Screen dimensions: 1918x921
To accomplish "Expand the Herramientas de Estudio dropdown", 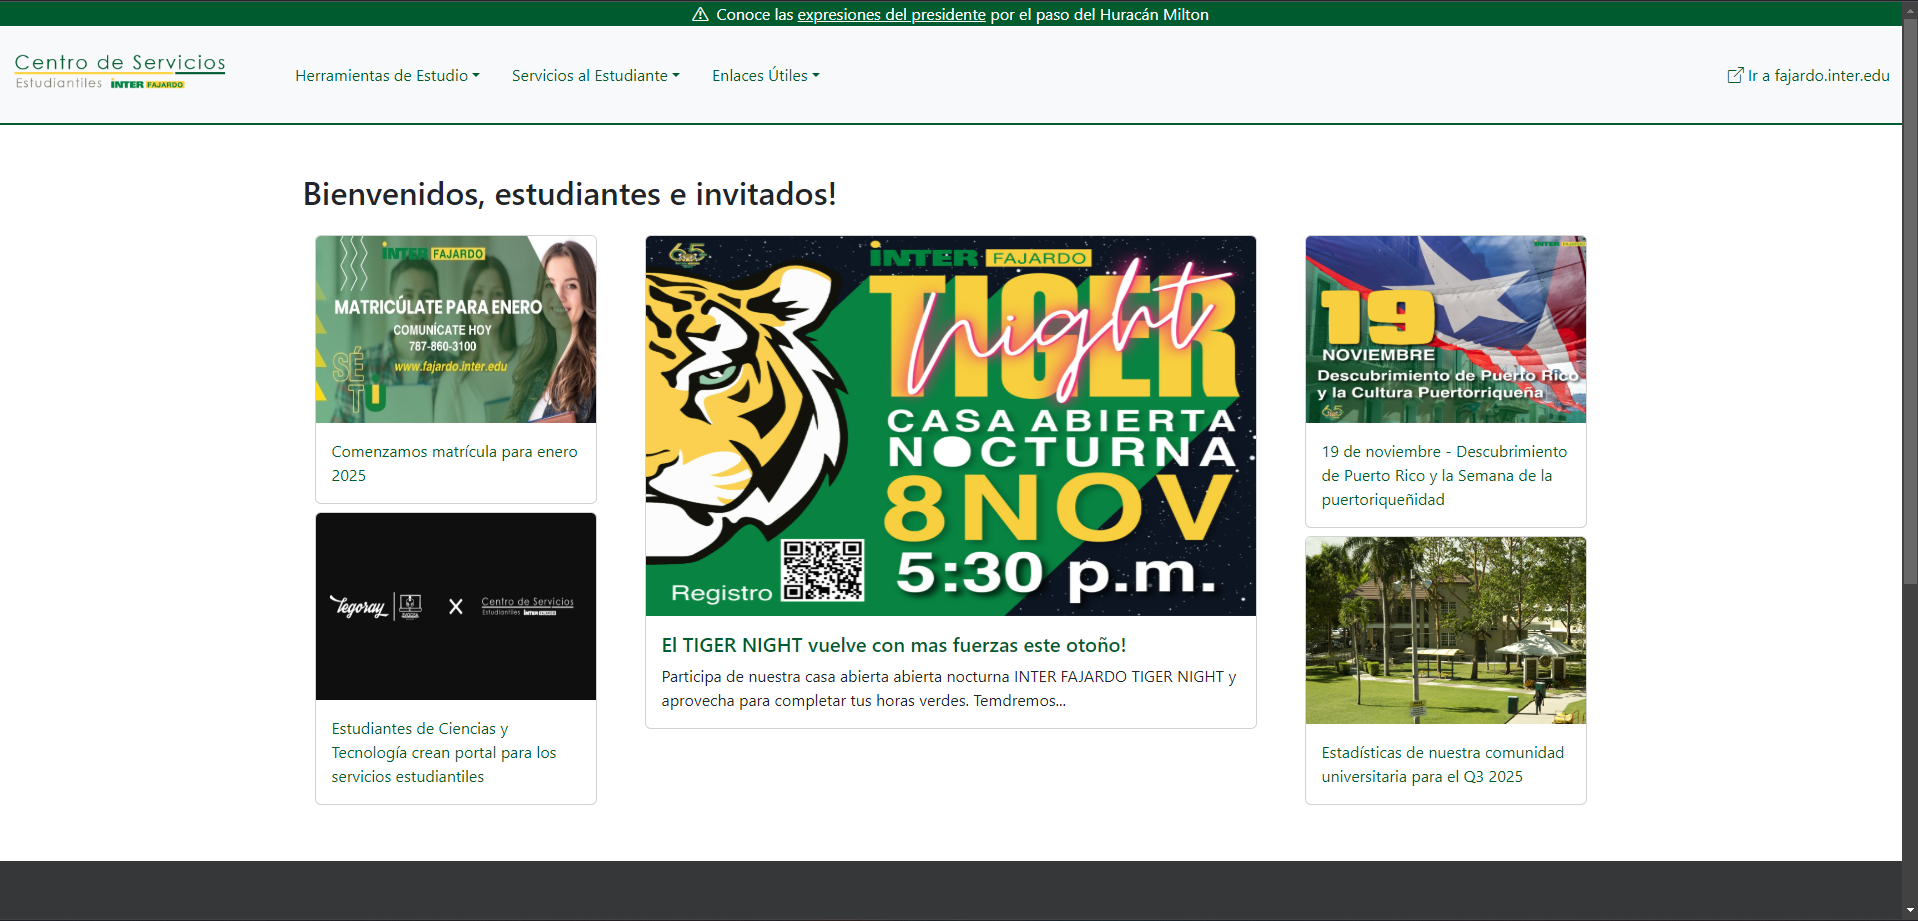I will coord(387,76).
